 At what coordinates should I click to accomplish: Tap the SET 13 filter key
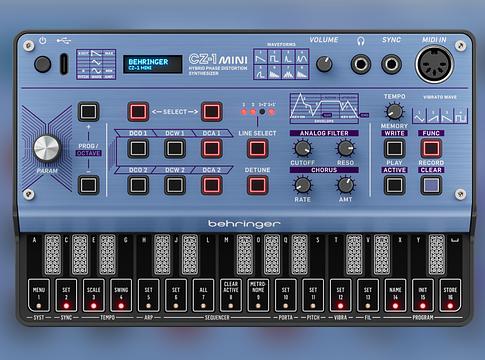pyautogui.click(x=368, y=295)
